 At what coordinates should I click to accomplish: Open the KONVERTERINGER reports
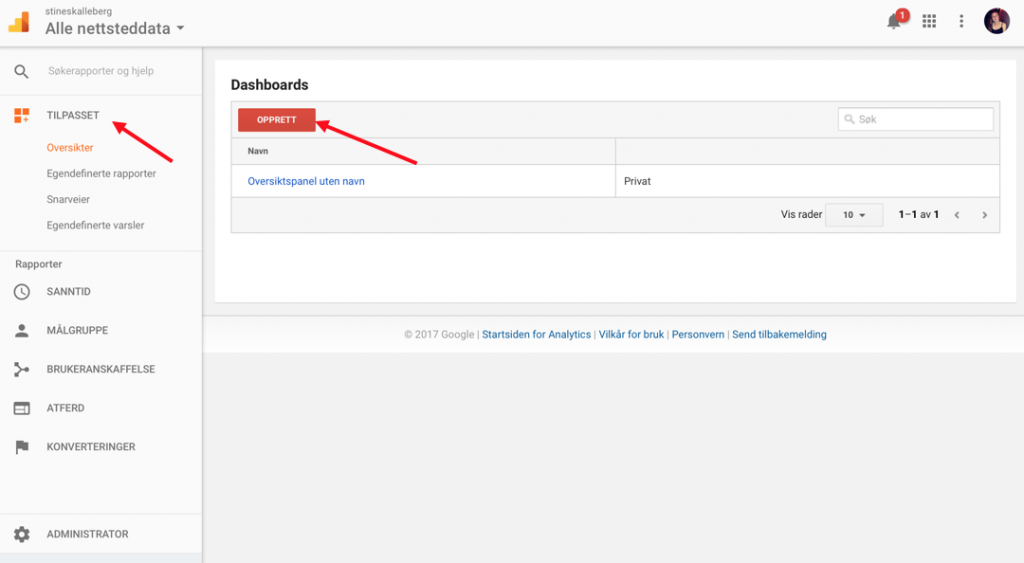point(91,447)
